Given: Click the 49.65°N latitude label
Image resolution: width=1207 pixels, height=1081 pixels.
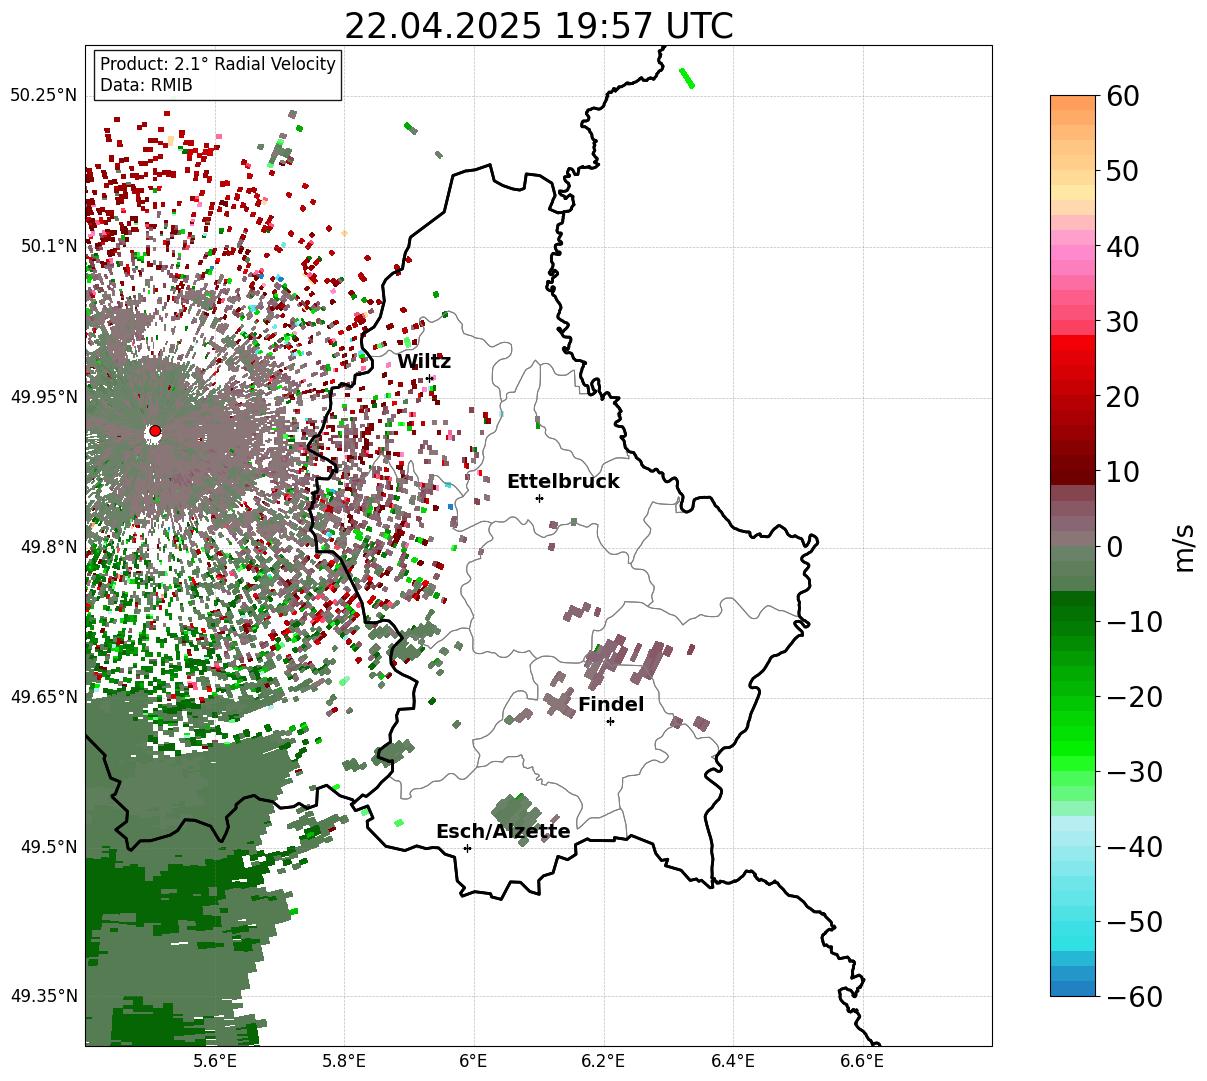Looking at the screenshot, I should click(x=44, y=697).
